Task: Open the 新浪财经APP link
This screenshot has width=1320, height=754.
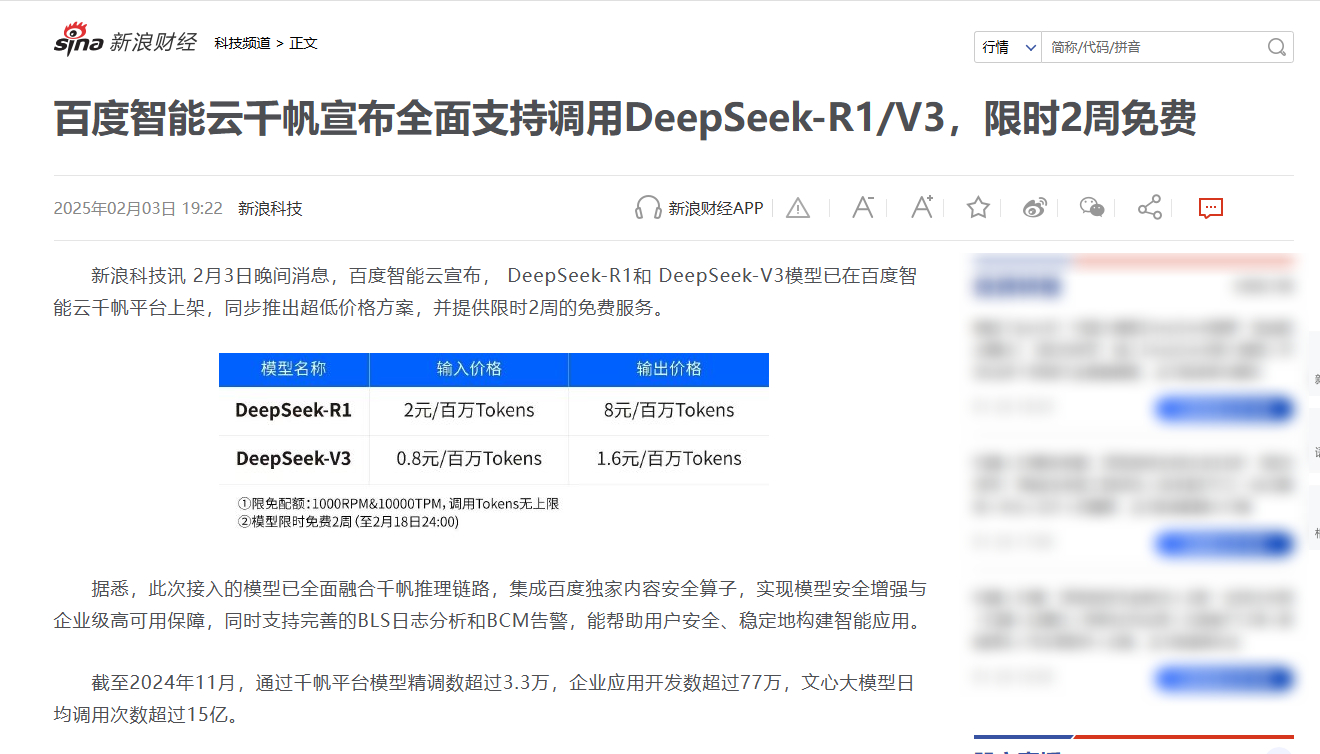Action: coord(716,208)
